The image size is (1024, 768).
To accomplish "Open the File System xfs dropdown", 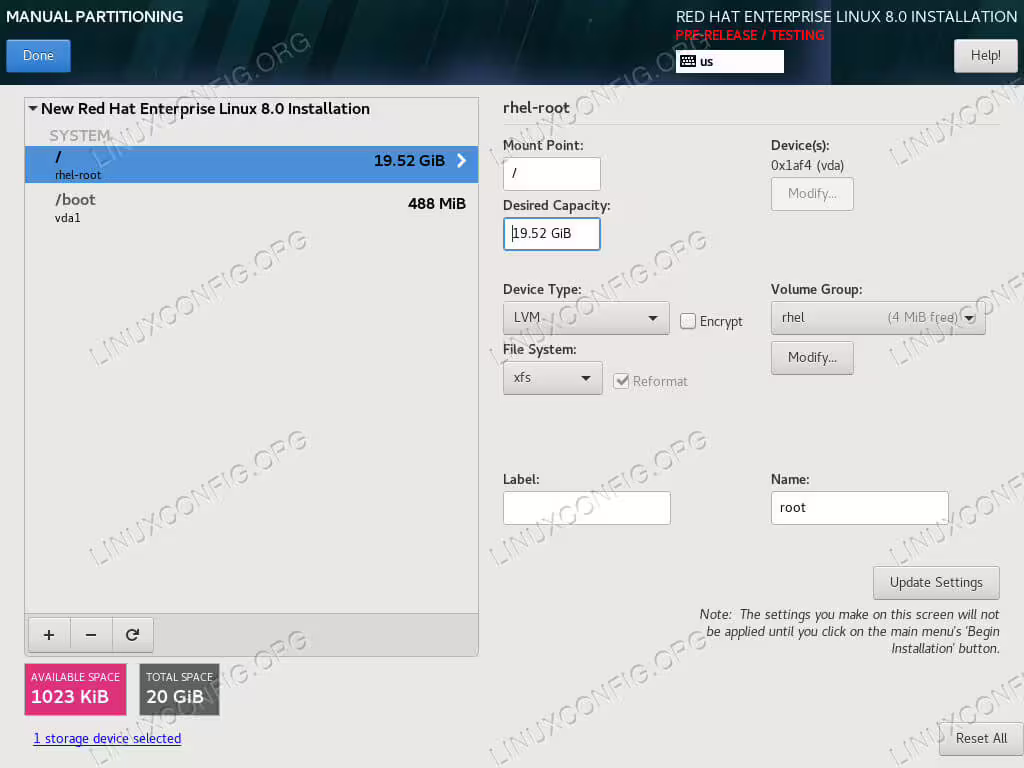I will (x=552, y=378).
